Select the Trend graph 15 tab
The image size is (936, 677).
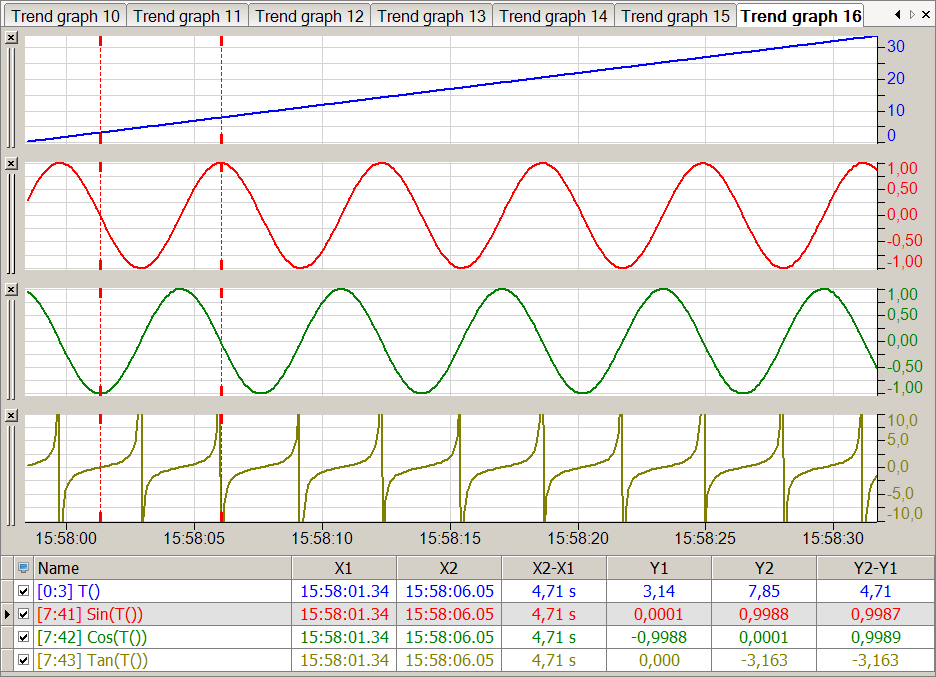pyautogui.click(x=675, y=16)
